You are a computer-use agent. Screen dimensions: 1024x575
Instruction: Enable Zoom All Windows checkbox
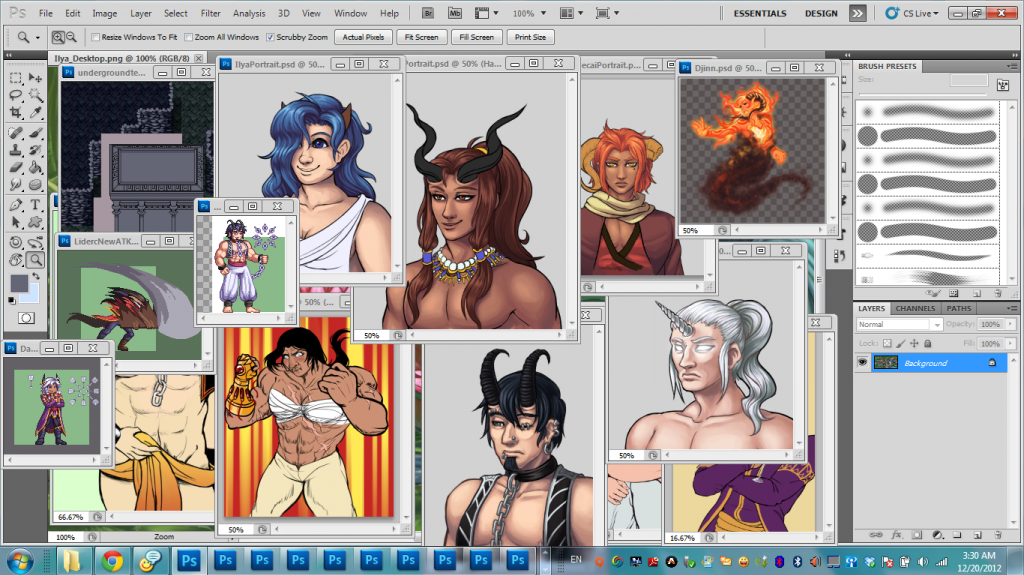(x=189, y=37)
